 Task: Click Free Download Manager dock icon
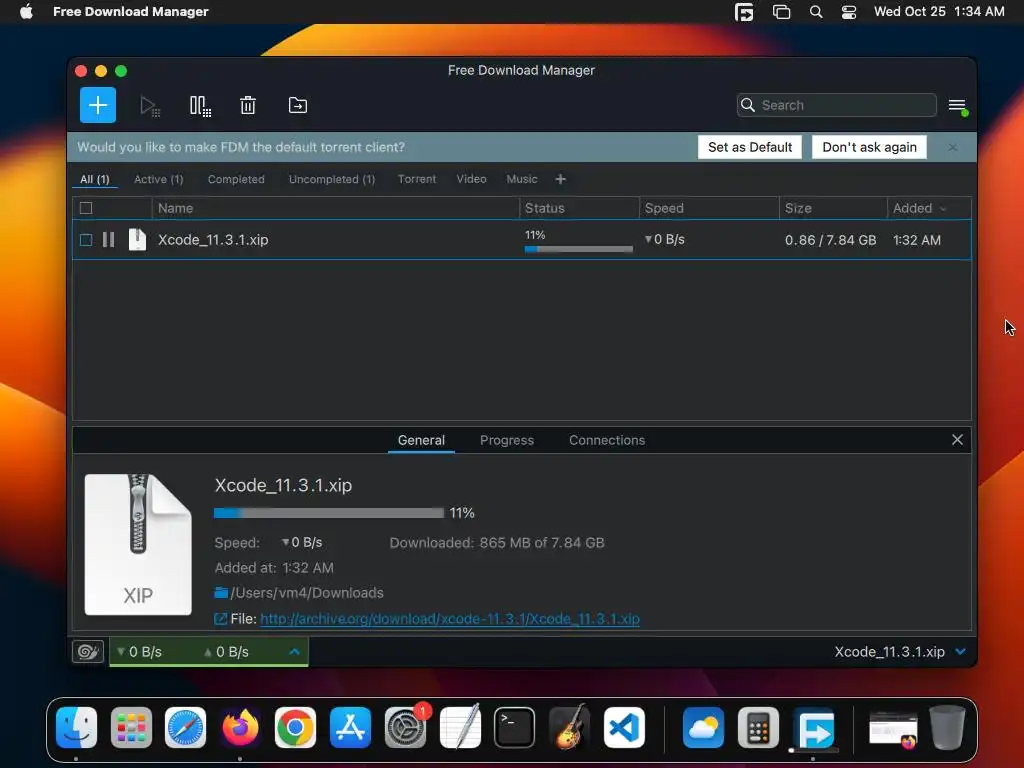coord(813,728)
